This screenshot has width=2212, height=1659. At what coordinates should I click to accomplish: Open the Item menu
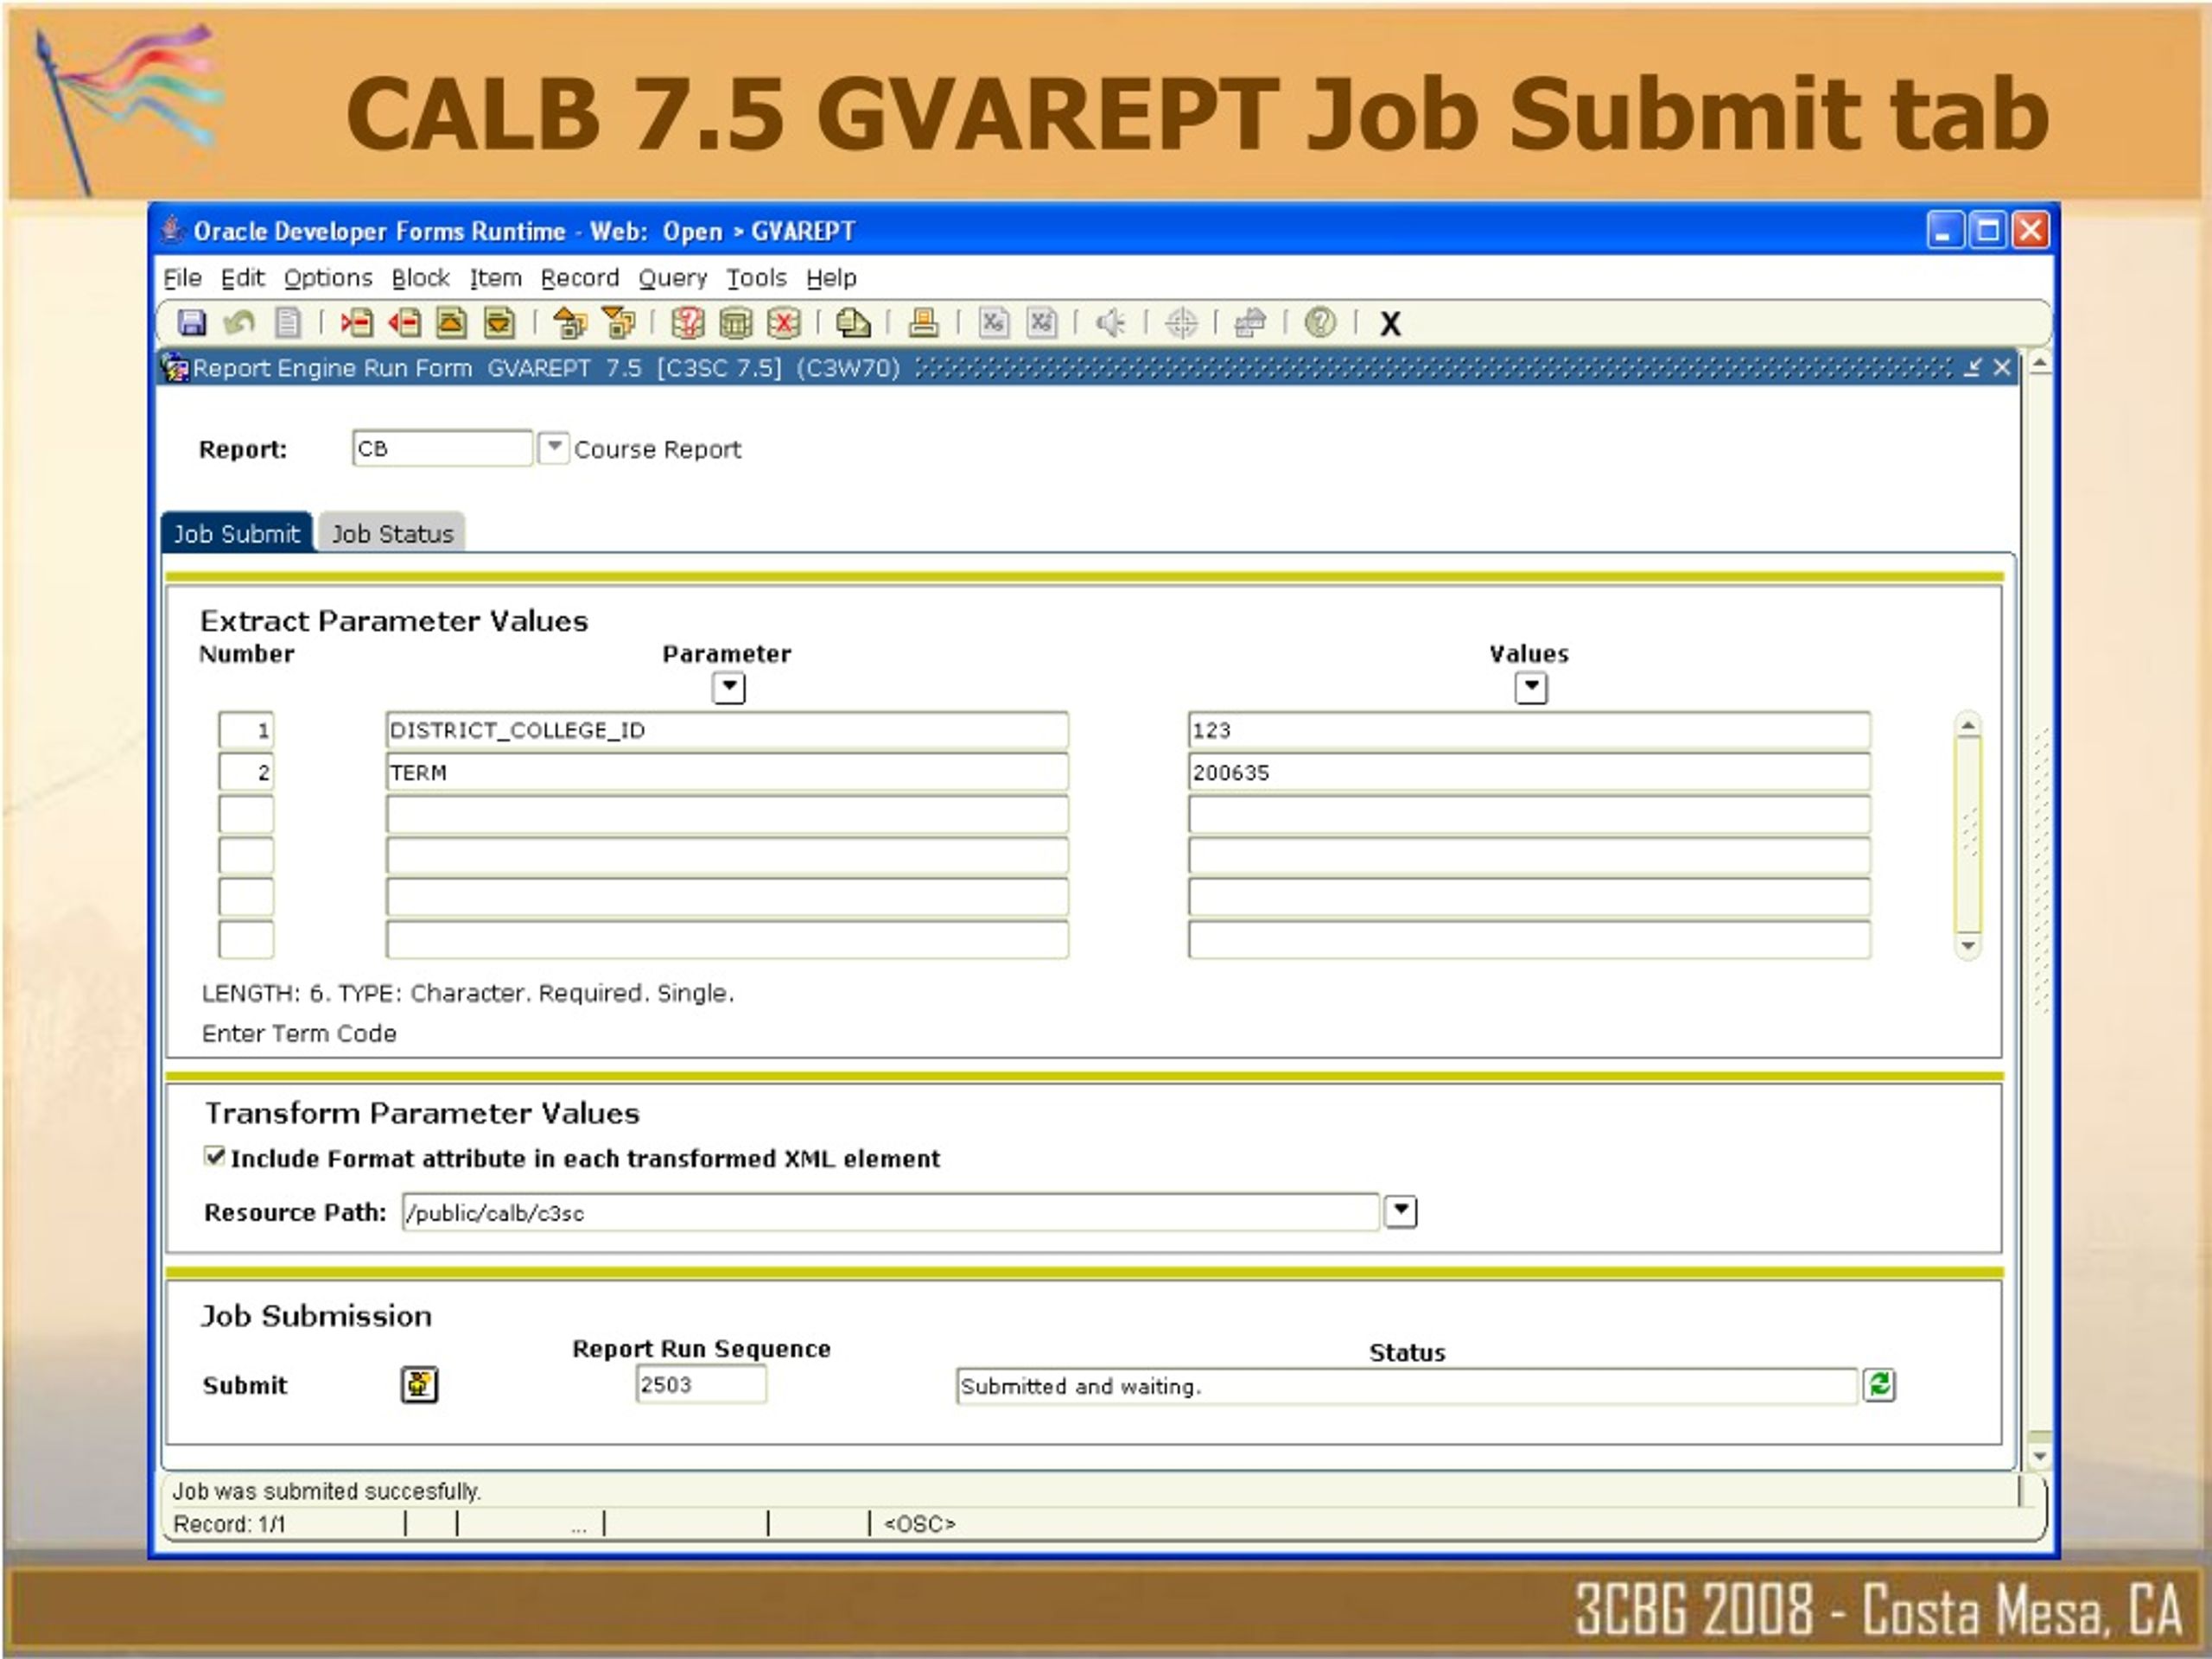click(496, 278)
